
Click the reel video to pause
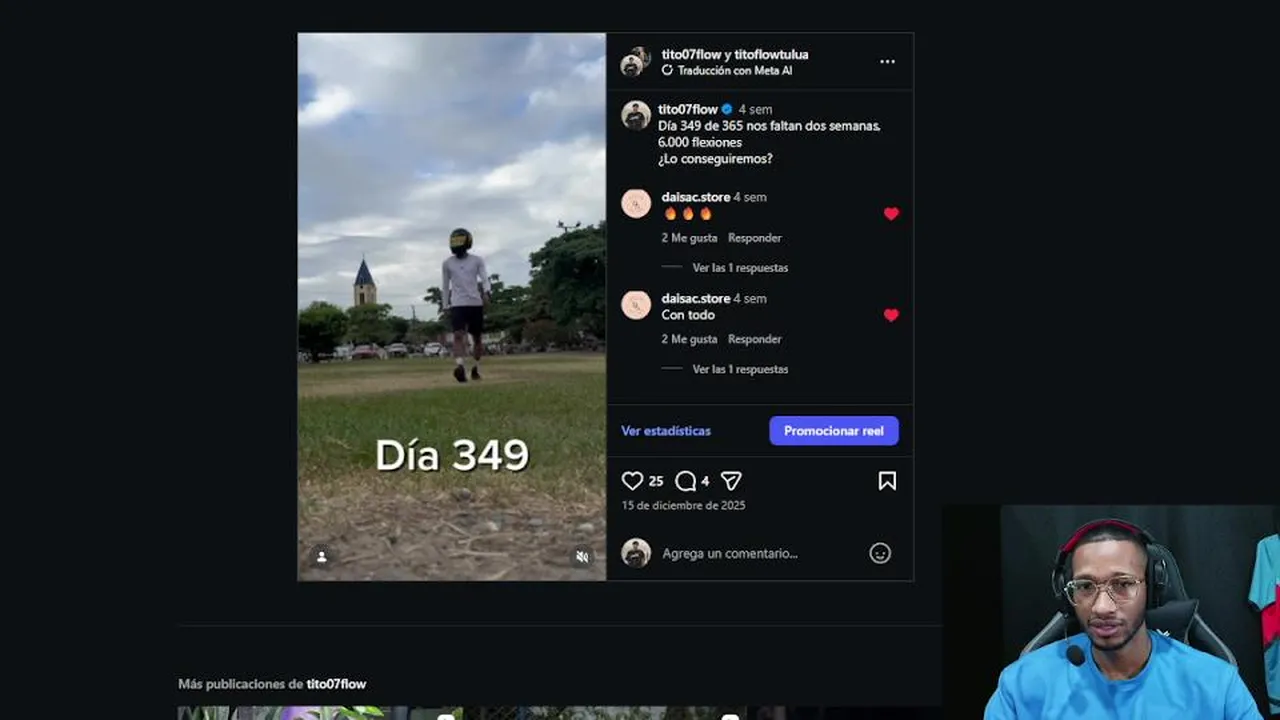click(x=452, y=307)
